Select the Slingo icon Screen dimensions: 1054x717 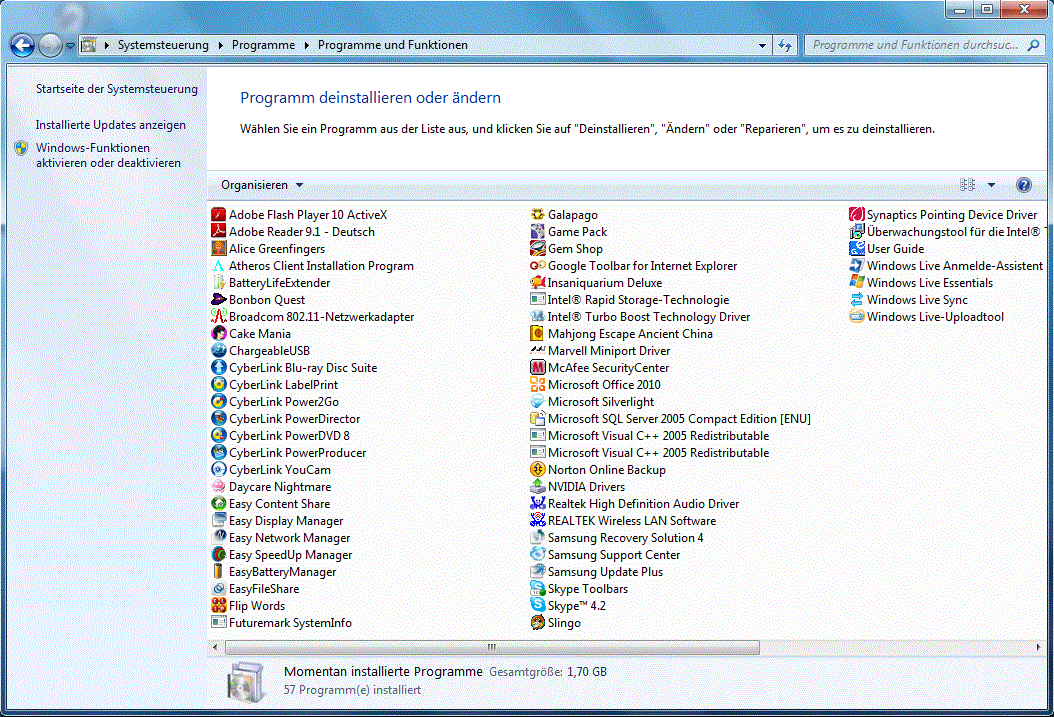click(x=537, y=623)
